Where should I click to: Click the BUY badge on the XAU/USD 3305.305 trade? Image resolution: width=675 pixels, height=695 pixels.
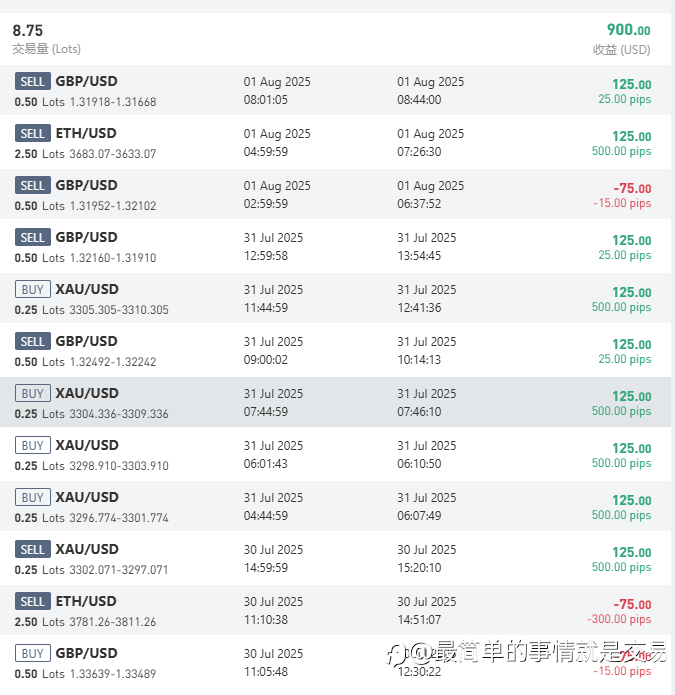pos(33,290)
